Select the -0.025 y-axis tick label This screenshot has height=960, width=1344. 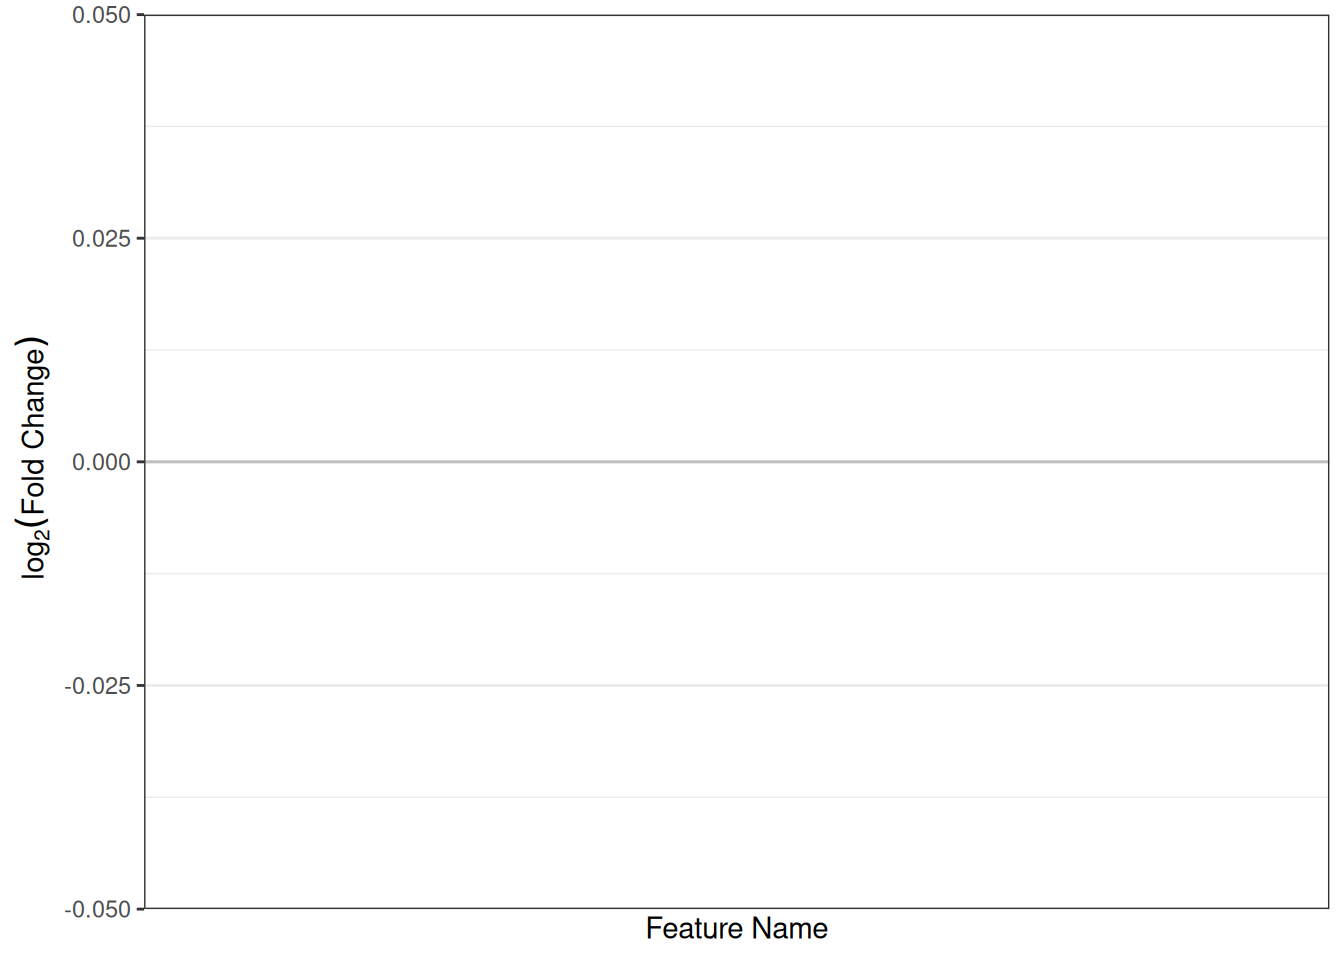point(98,686)
